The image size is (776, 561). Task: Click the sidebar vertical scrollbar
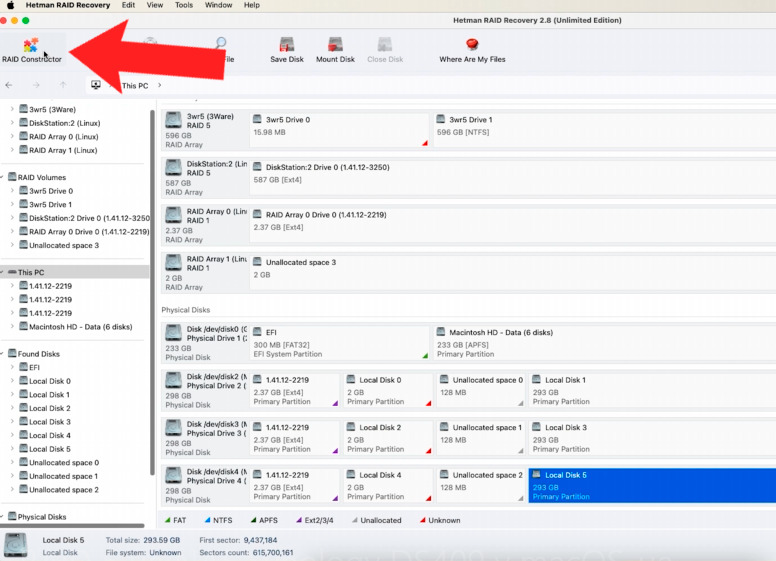coord(152,292)
